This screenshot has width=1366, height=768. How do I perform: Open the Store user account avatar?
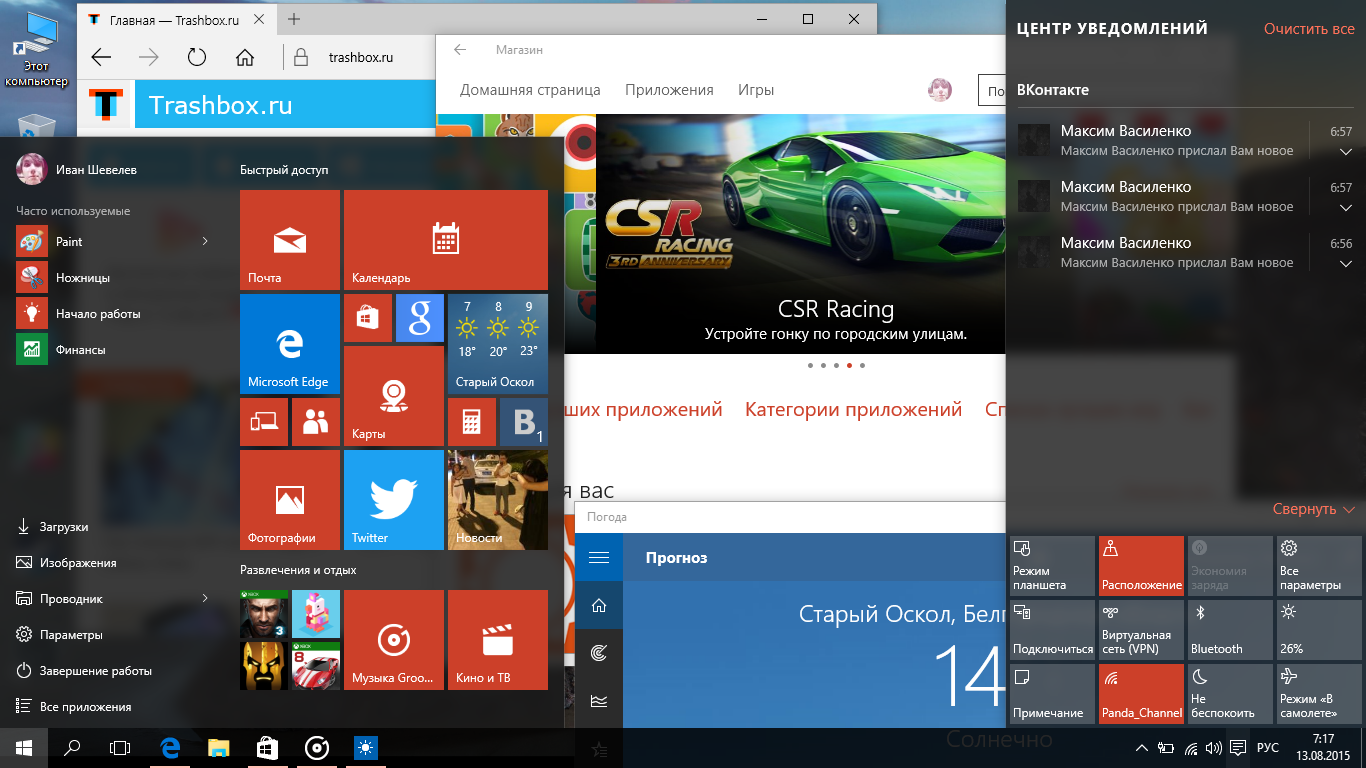(940, 90)
